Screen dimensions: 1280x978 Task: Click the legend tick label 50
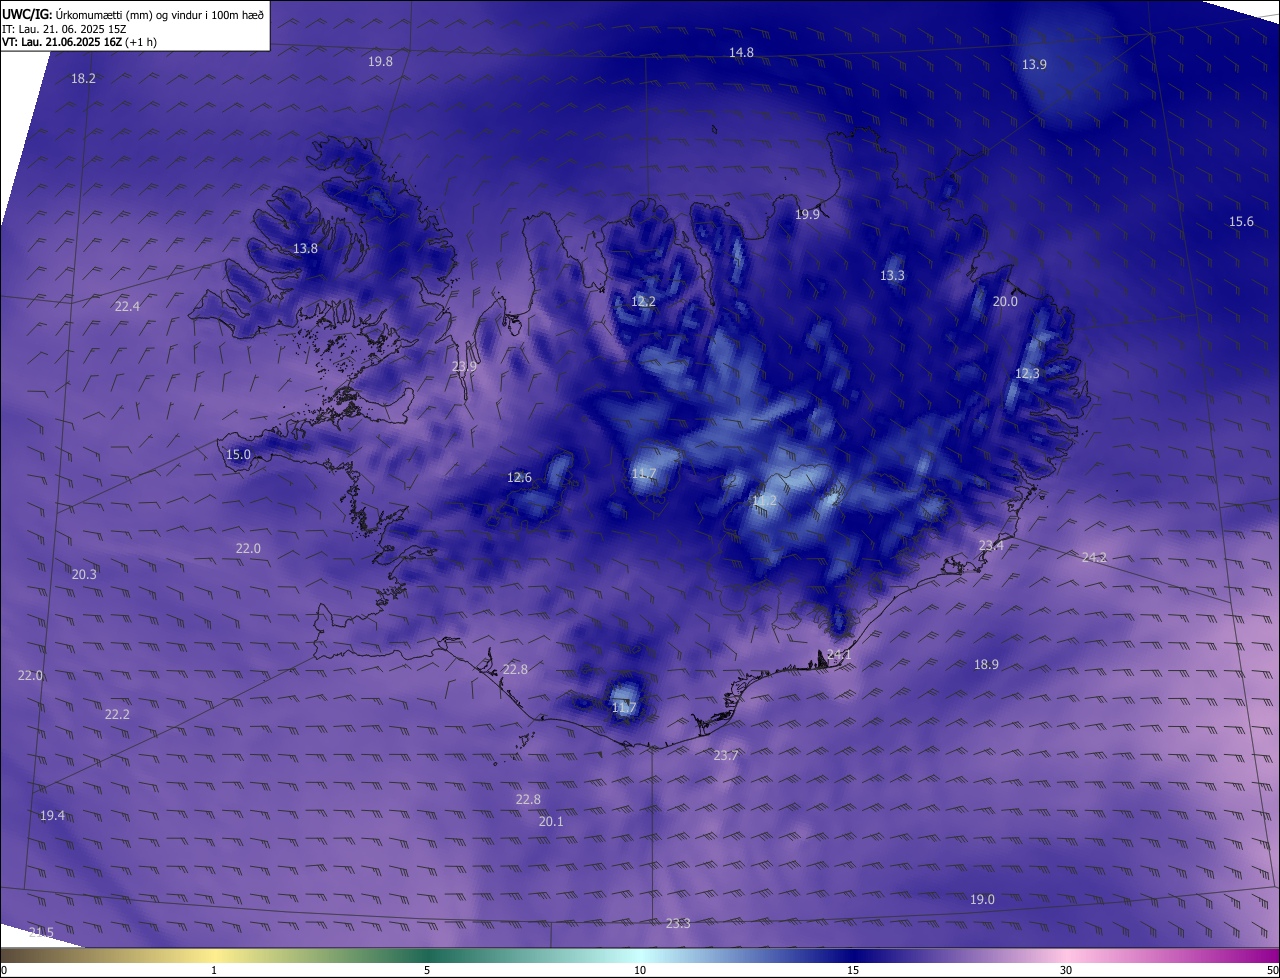pyautogui.click(x=1272, y=970)
